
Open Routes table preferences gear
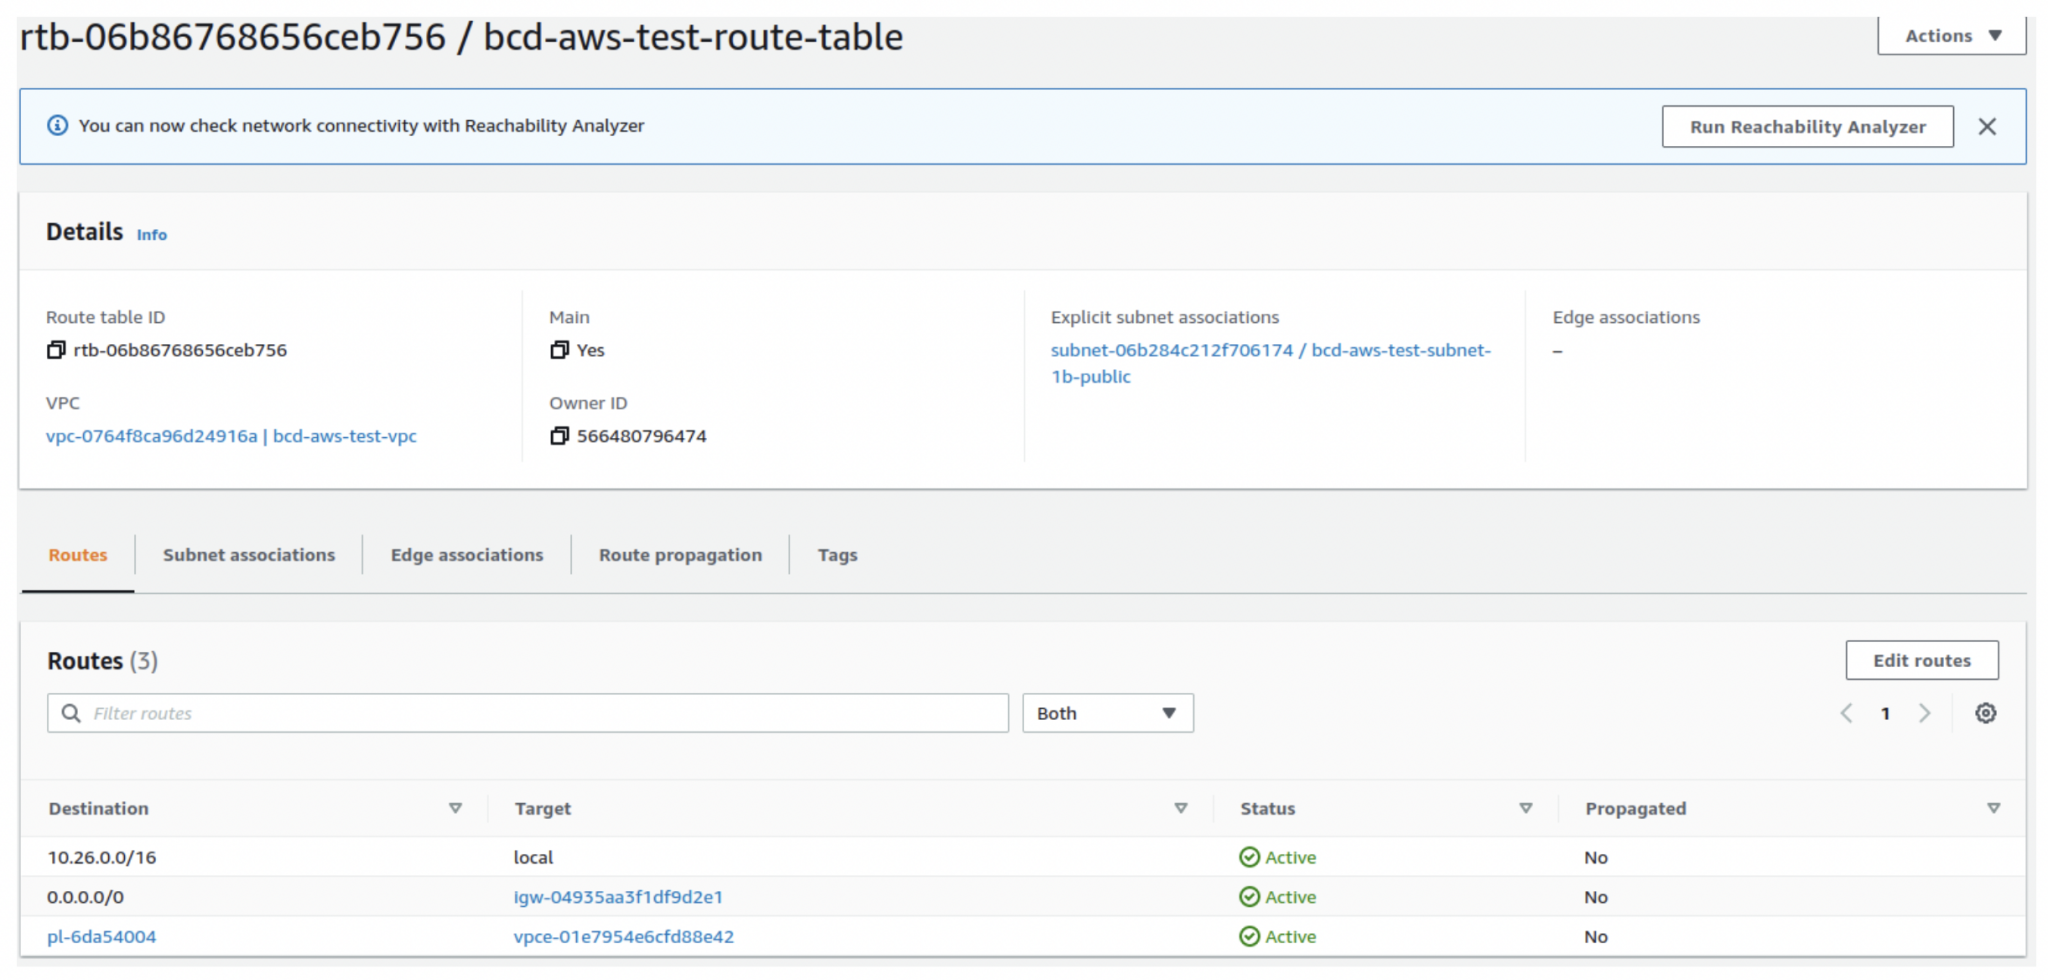tap(1986, 712)
